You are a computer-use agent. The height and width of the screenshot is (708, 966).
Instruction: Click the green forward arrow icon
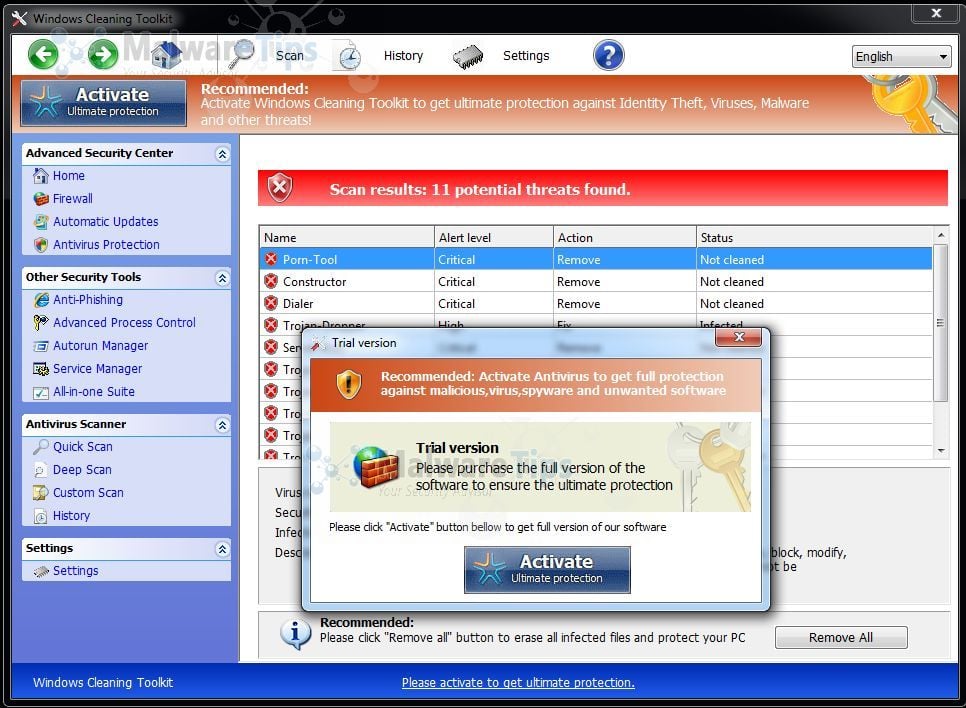click(103, 55)
